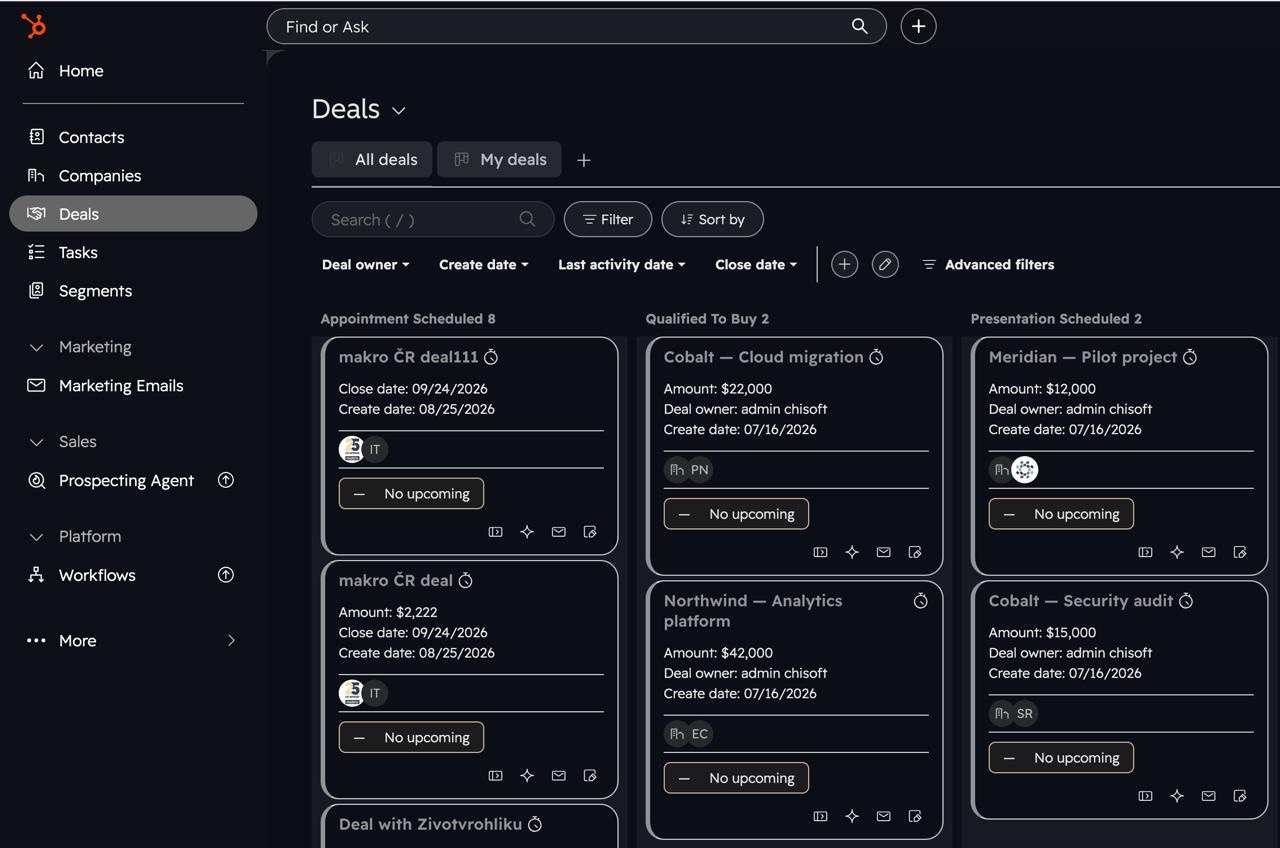Click No upcoming on Cobalt — Cloud migration card
The image size is (1280, 848).
point(736,514)
